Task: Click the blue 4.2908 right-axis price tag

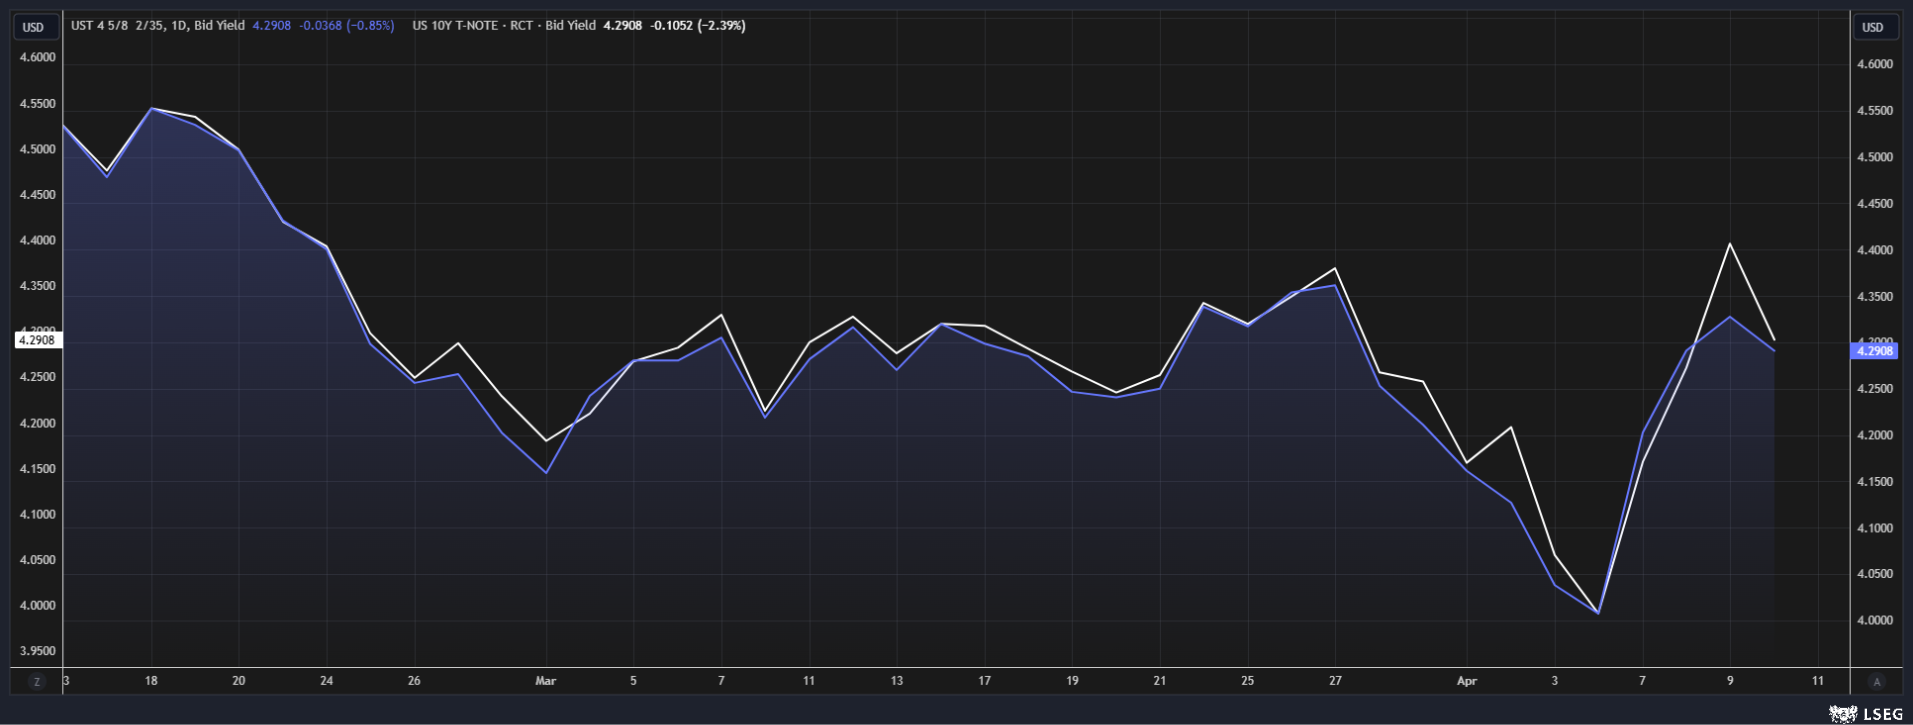Action: (1874, 351)
